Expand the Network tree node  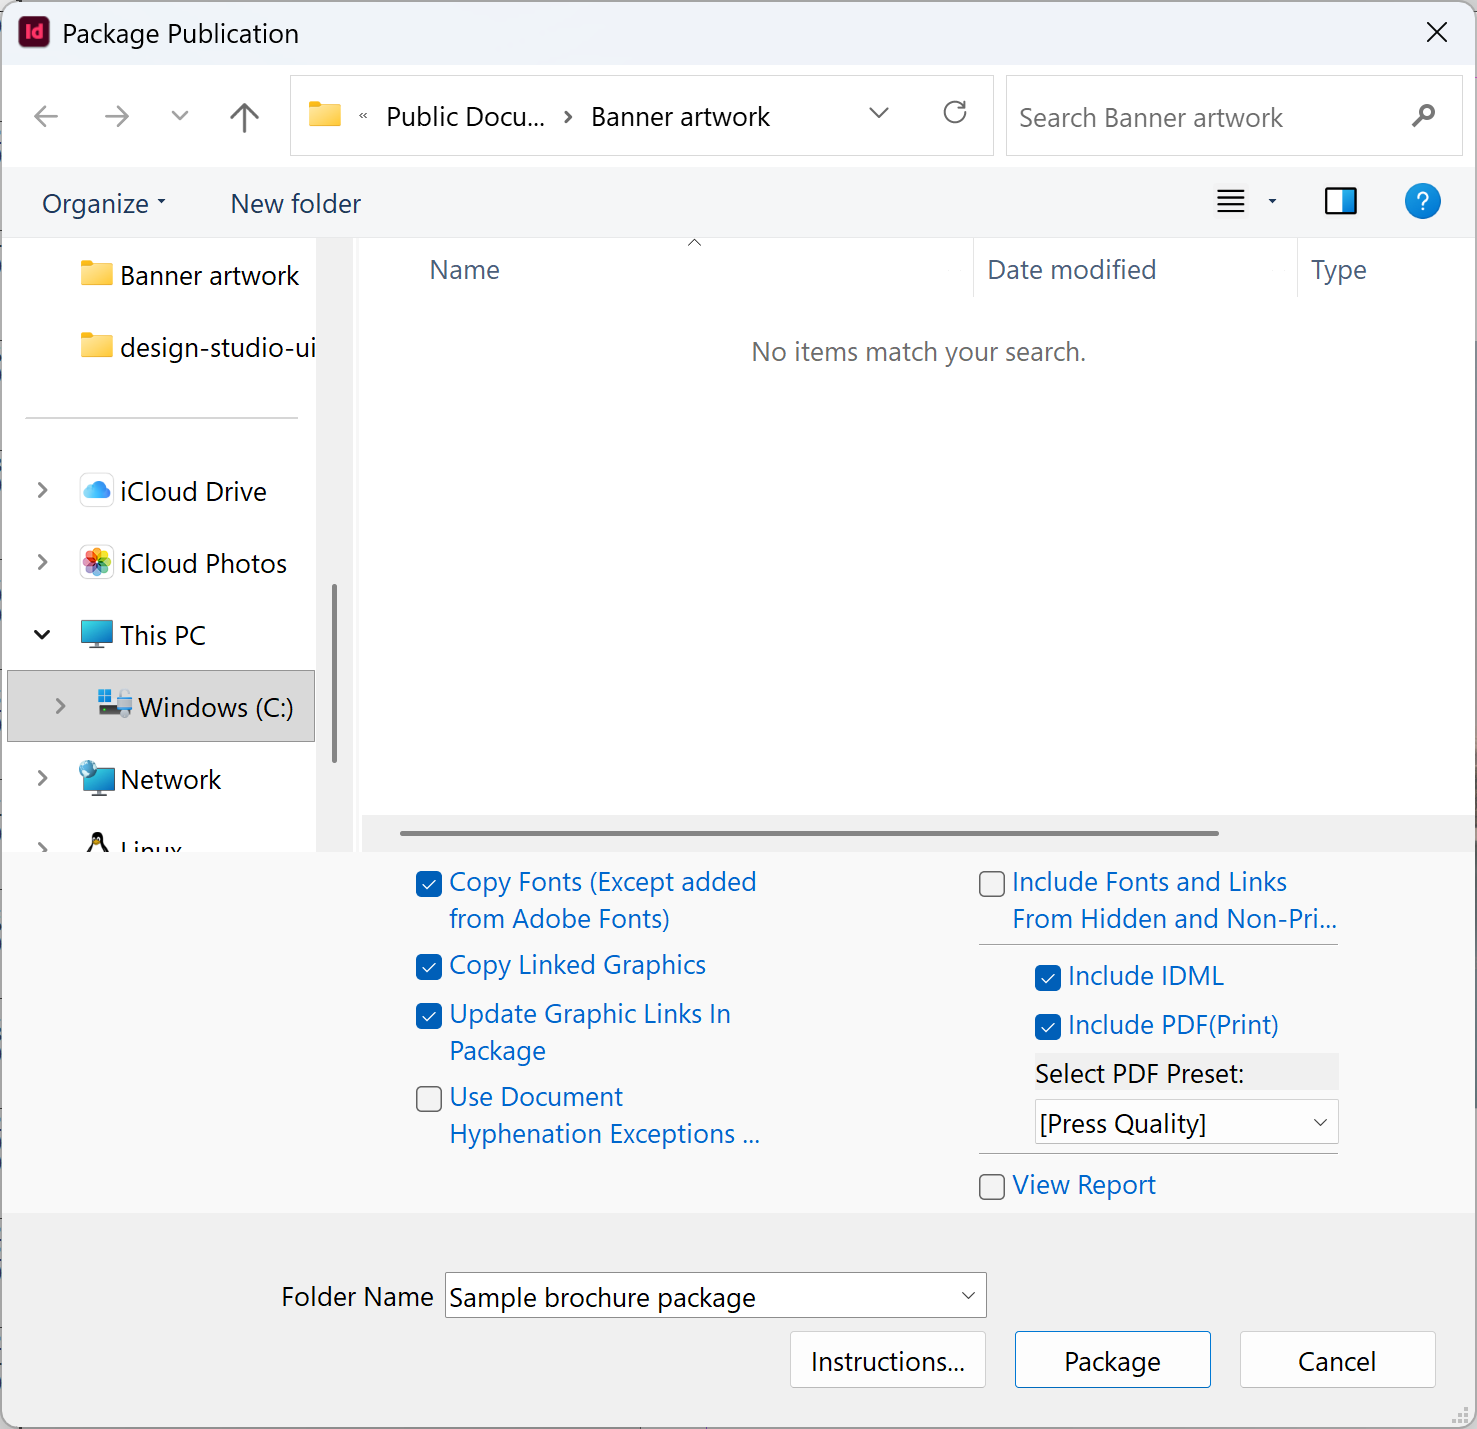[42, 778]
